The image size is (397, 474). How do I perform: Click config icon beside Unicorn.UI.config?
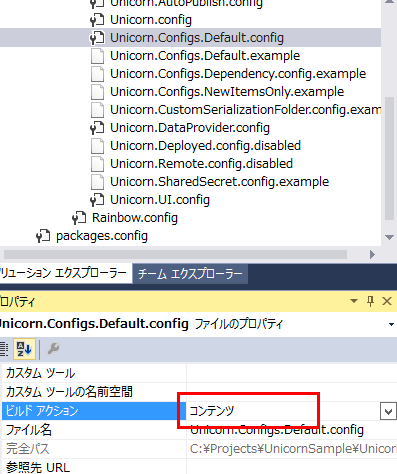[97, 200]
